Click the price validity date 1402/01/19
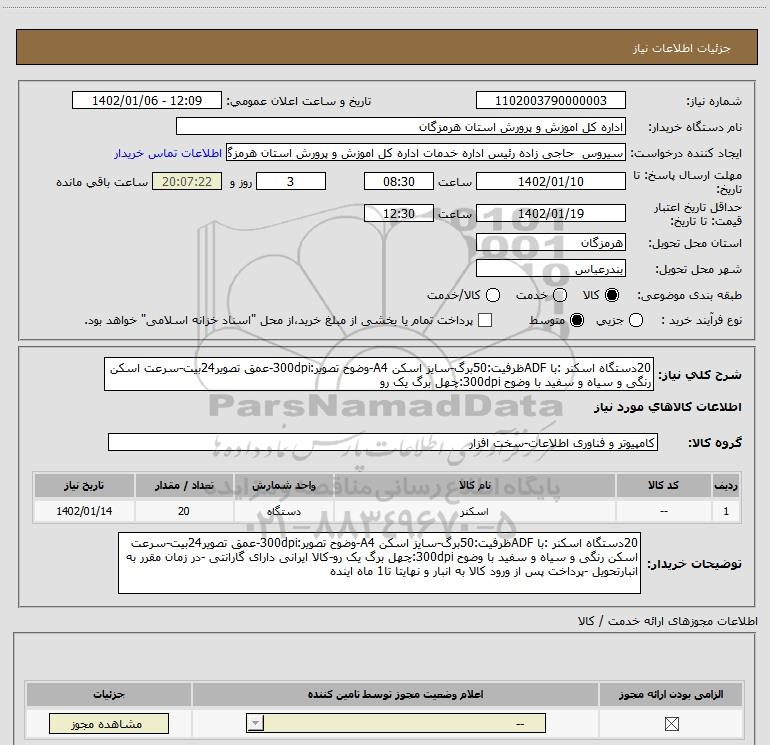Image resolution: width=770 pixels, height=745 pixels. 550,213
